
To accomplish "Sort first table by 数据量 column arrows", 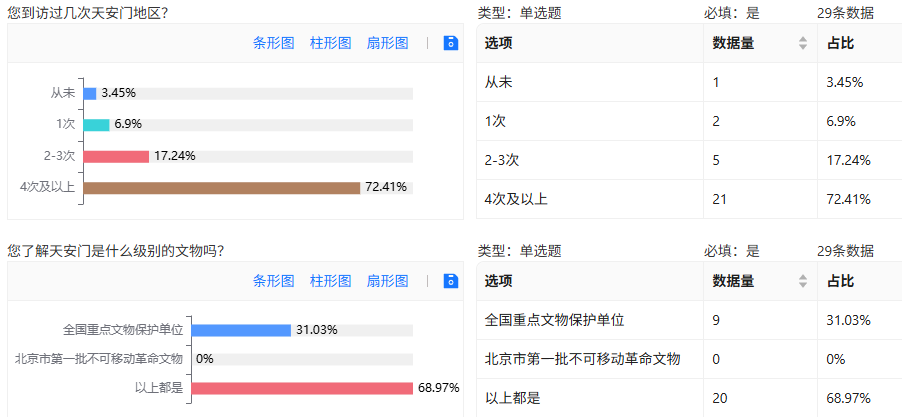I will click(802, 43).
